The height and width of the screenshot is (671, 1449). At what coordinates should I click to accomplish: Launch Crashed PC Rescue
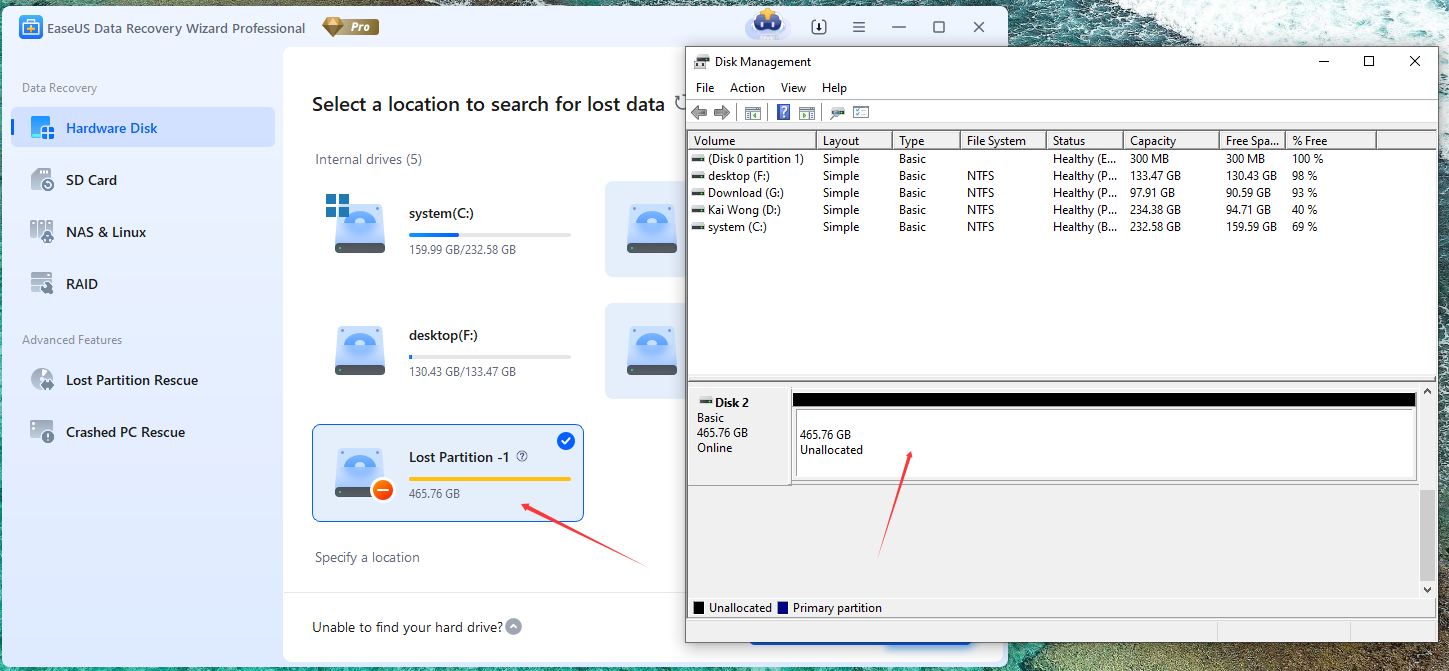coord(125,432)
